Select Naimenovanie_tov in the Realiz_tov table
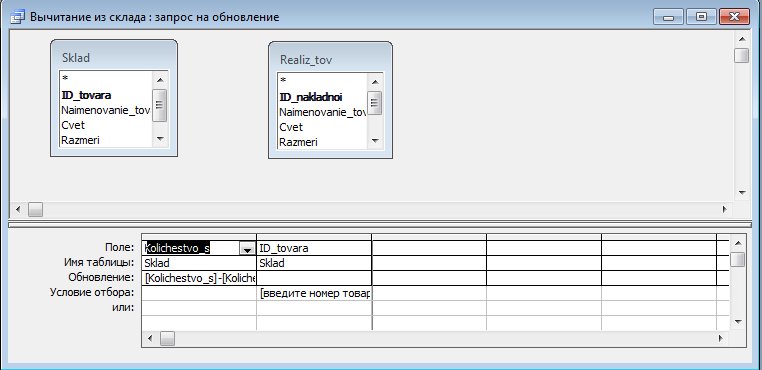 tap(323, 112)
